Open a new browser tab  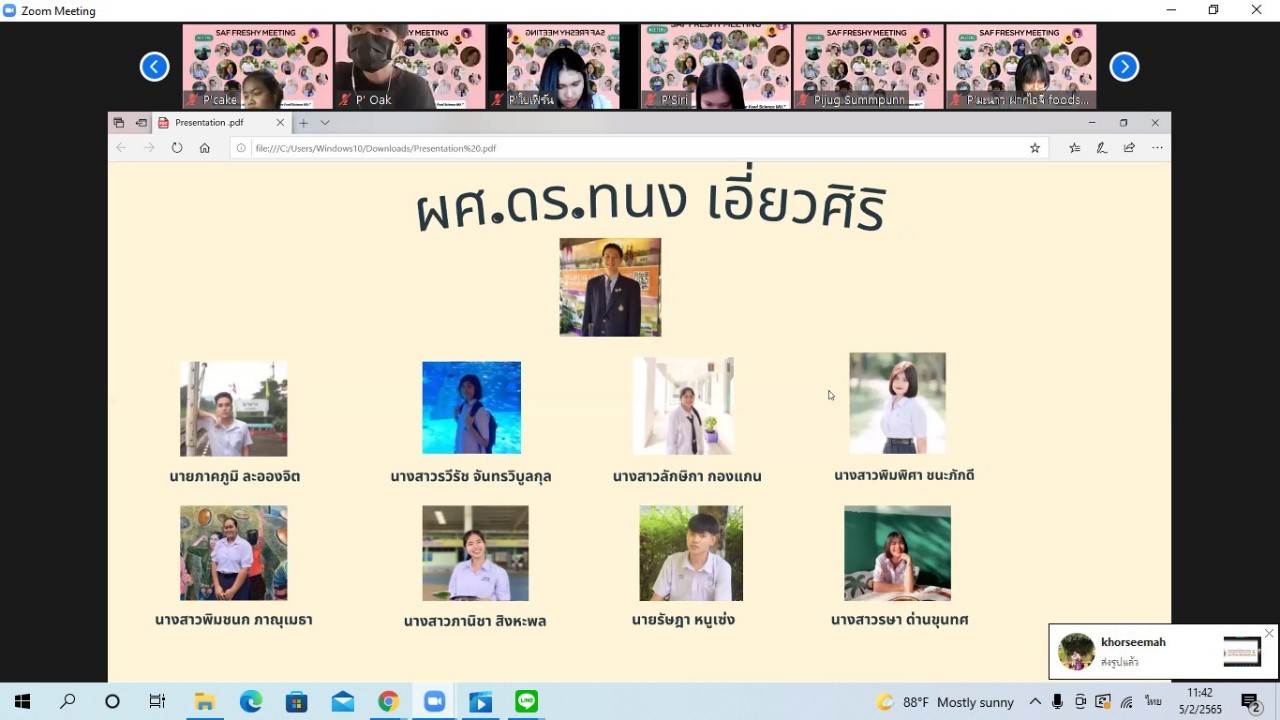pos(303,123)
